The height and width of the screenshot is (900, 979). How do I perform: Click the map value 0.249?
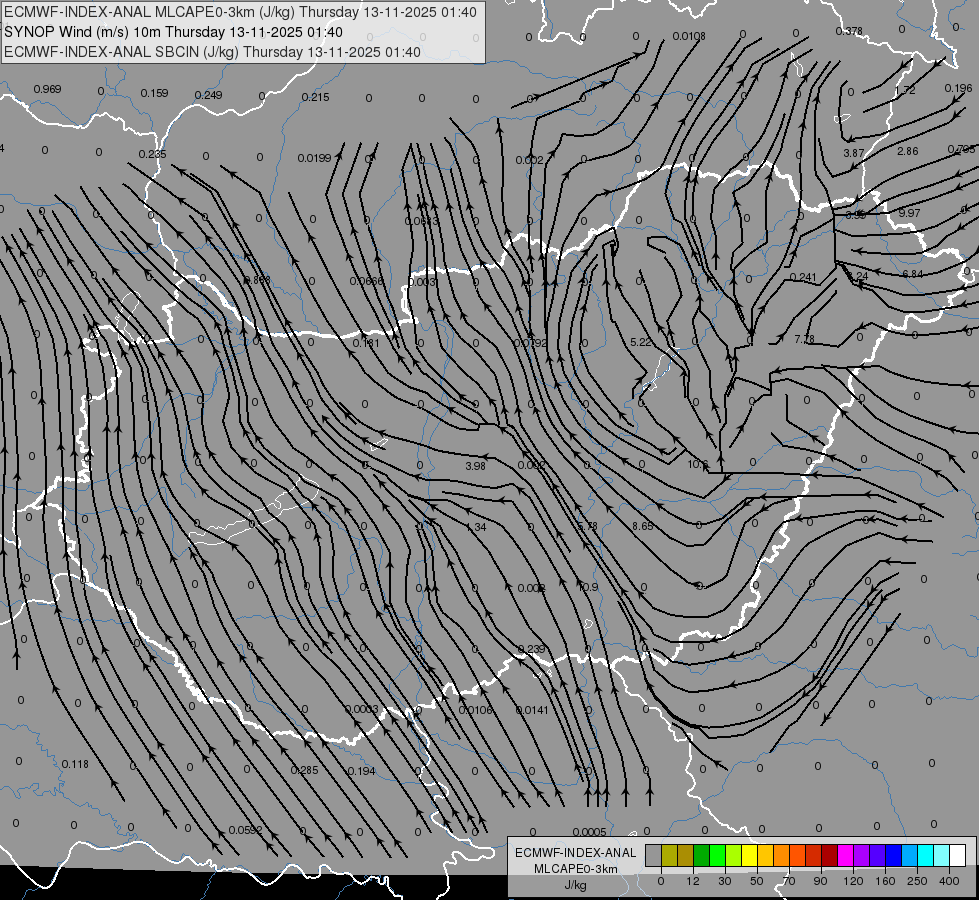tap(209, 95)
